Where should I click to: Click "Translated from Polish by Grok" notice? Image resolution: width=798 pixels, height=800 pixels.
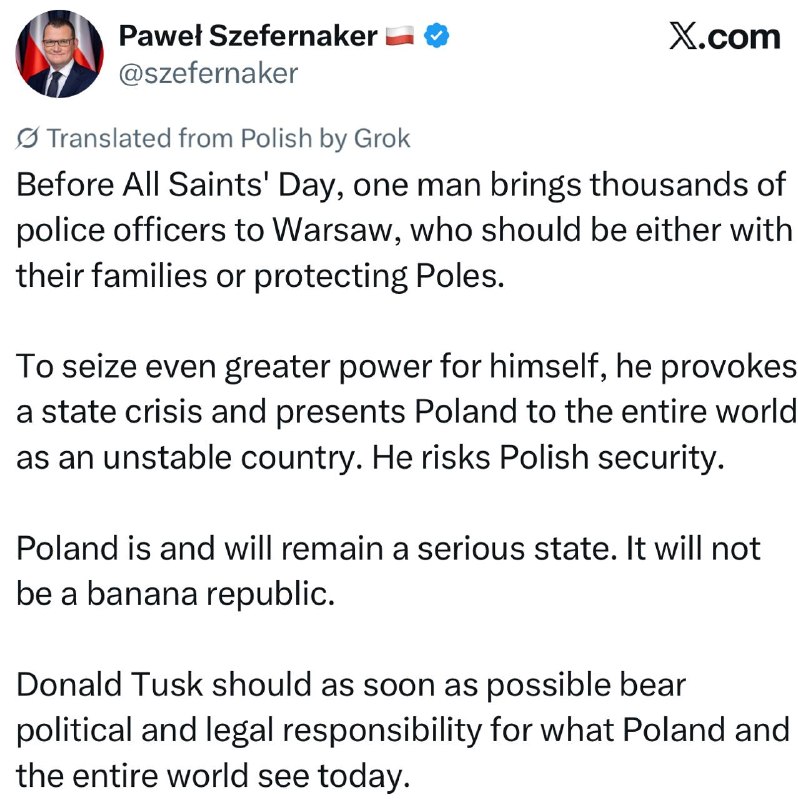pos(213,138)
